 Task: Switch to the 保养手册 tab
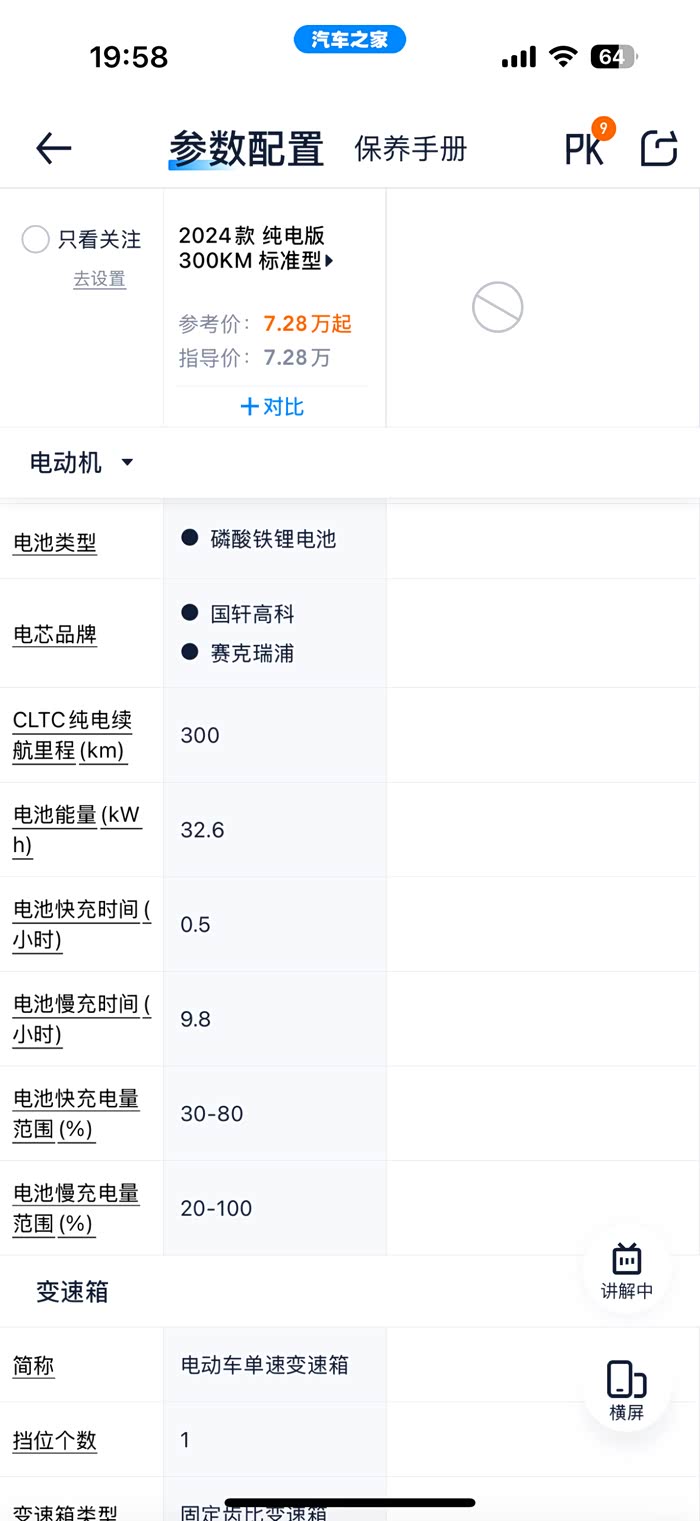(411, 149)
